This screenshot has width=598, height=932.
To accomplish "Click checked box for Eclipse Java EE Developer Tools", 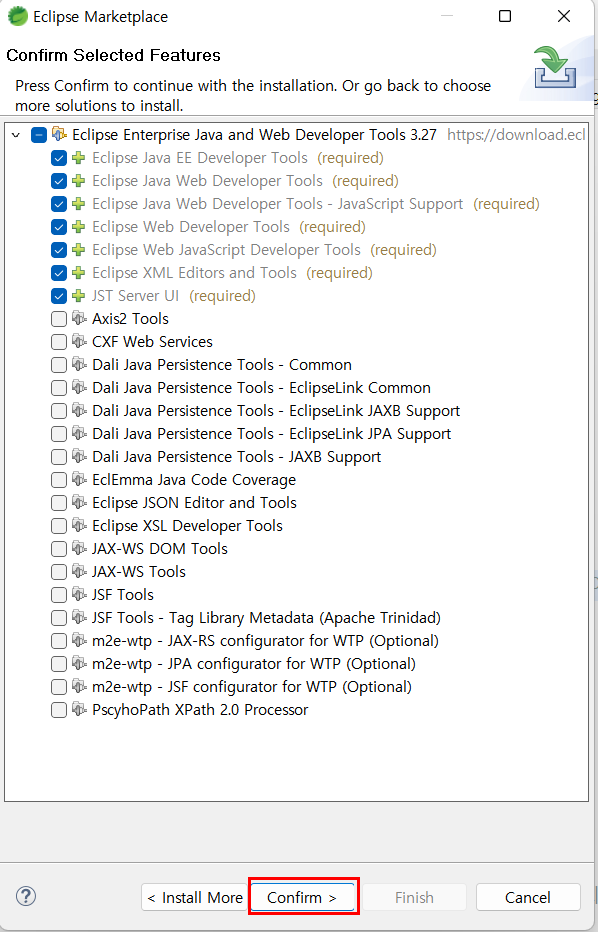I will point(59,158).
